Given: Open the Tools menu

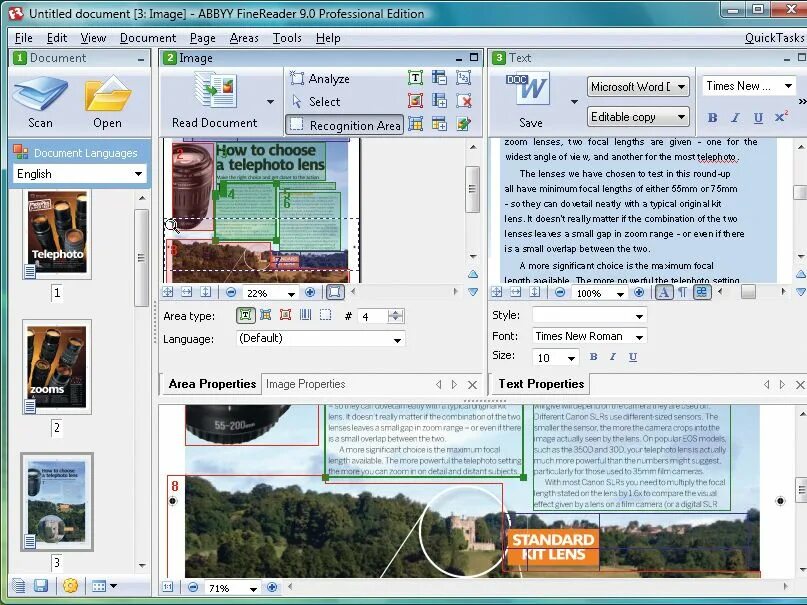Looking at the screenshot, I should (287, 38).
